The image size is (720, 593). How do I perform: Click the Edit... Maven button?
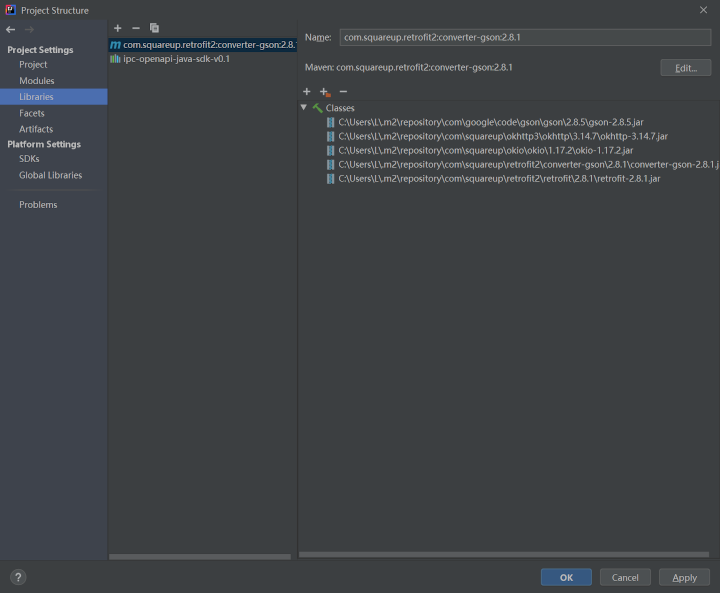tap(686, 68)
